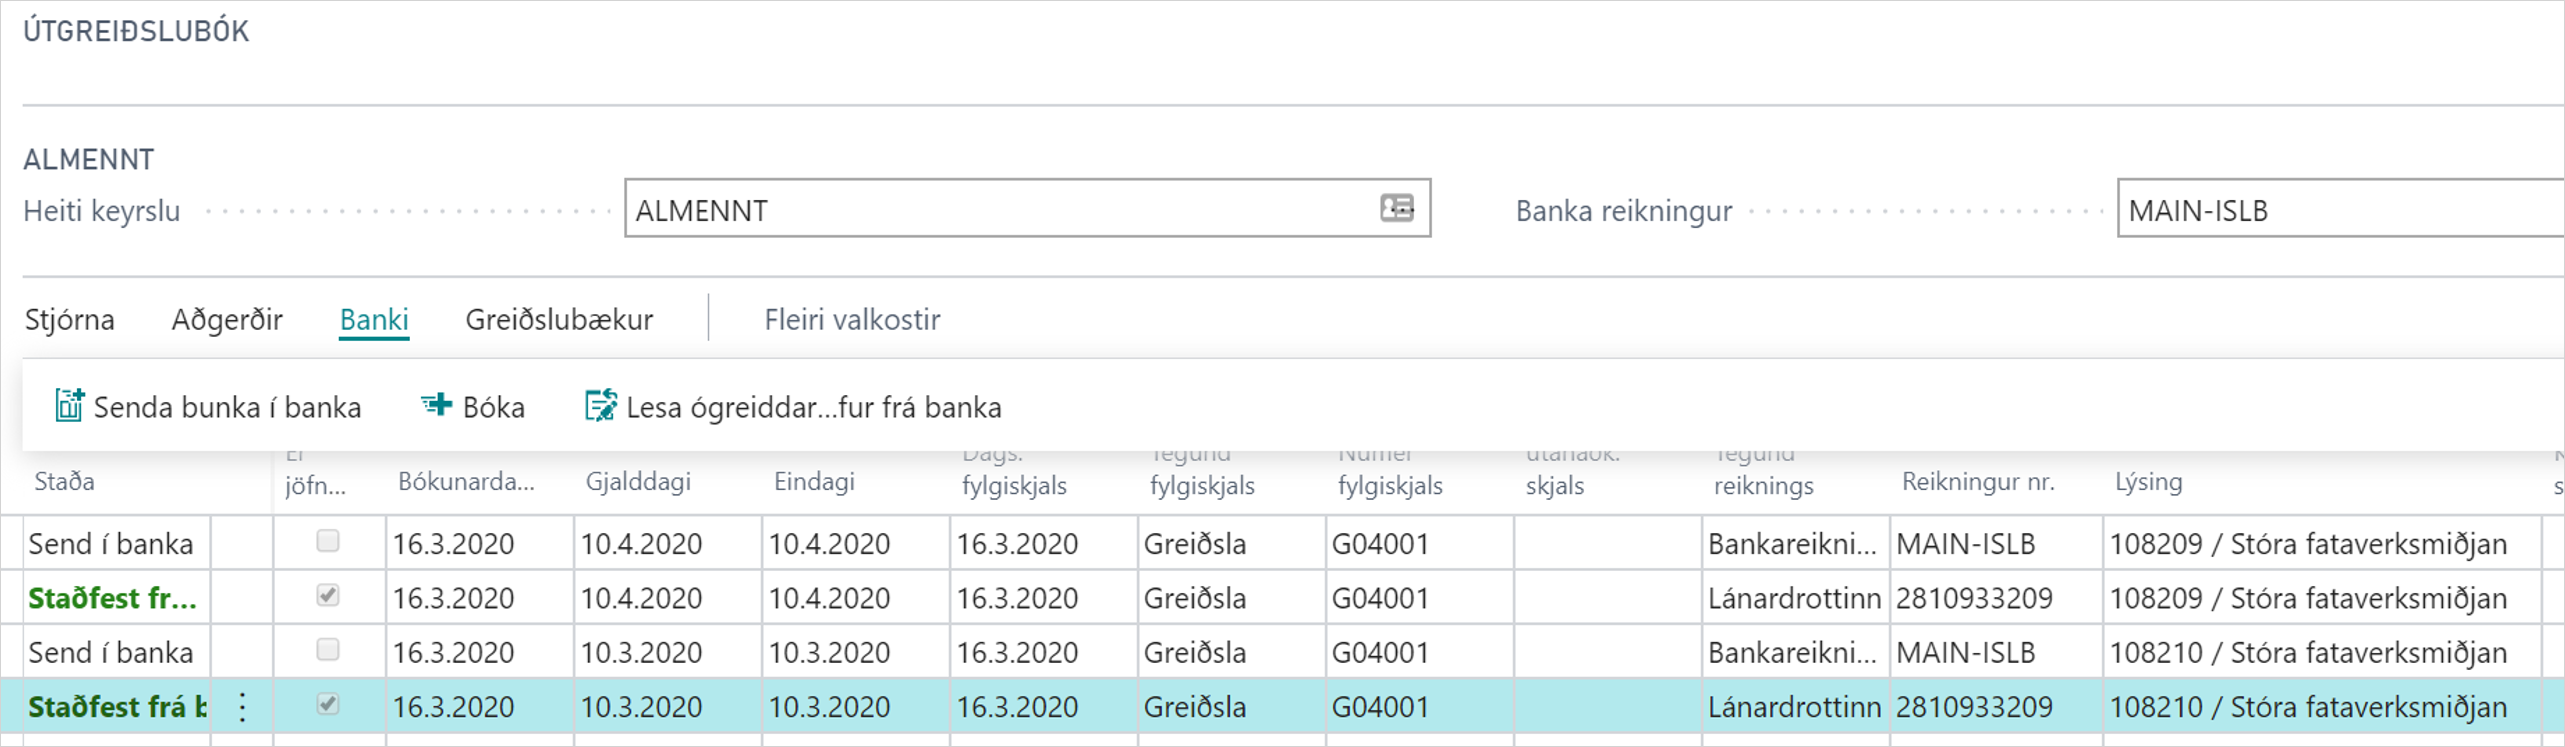
Task: Toggle checkbox in first Send í banka row
Action: pyautogui.click(x=328, y=541)
